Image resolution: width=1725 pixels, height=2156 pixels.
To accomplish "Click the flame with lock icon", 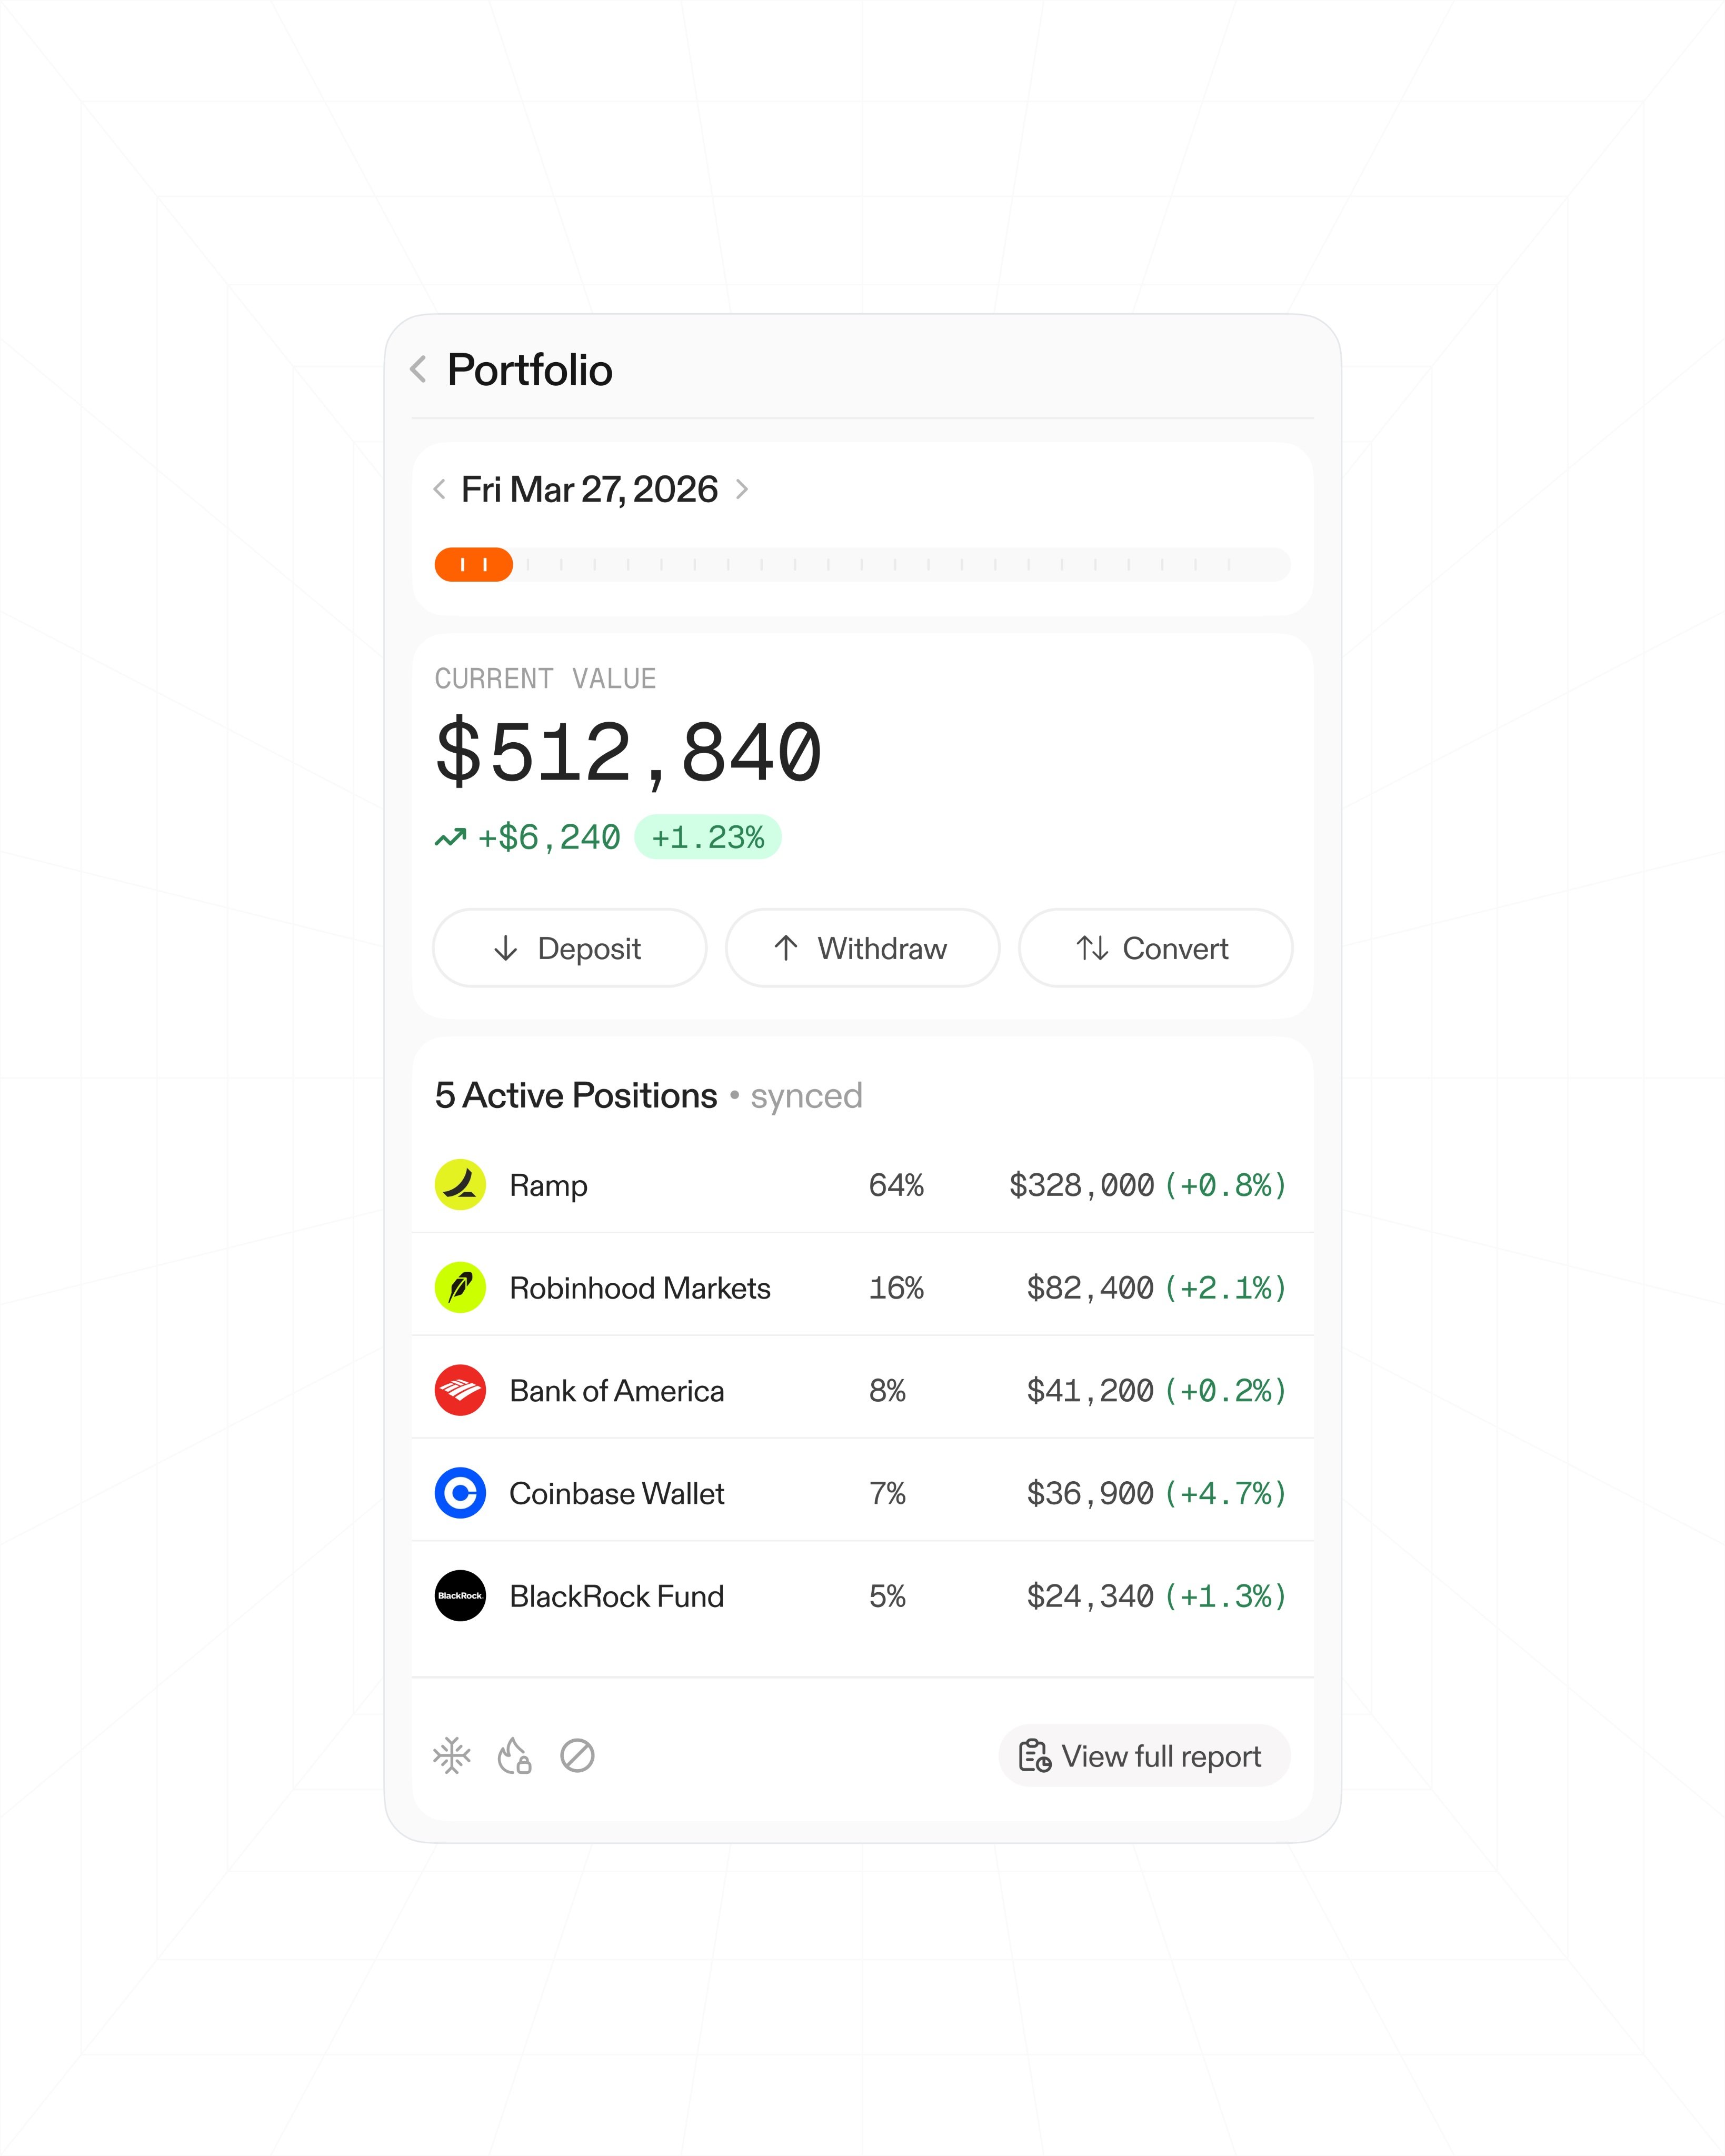I will [514, 1756].
